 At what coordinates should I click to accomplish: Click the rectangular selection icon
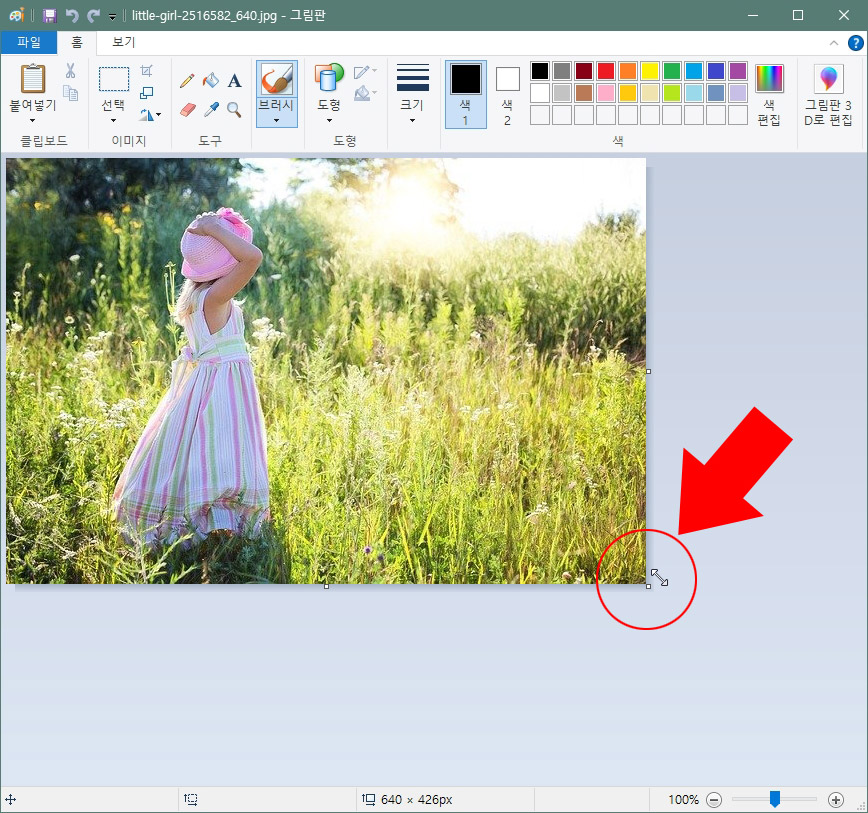[114, 79]
